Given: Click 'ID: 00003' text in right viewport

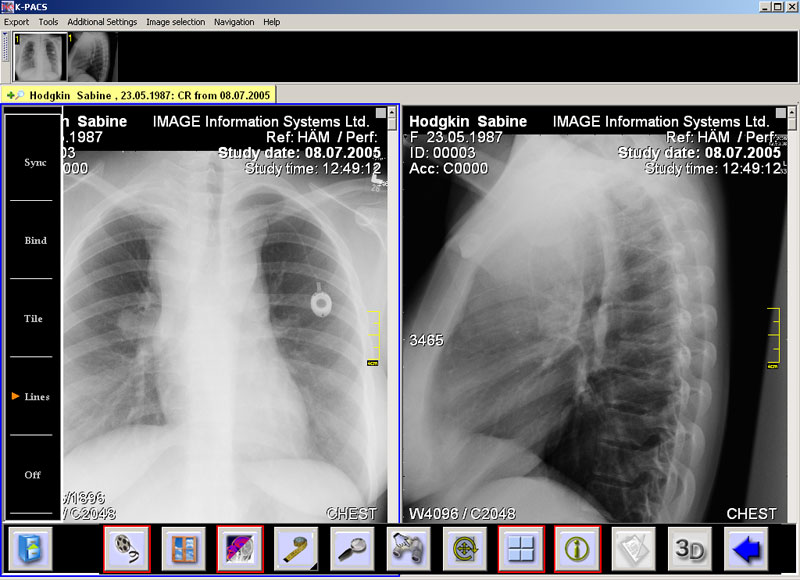Looking at the screenshot, I should coord(442,153).
